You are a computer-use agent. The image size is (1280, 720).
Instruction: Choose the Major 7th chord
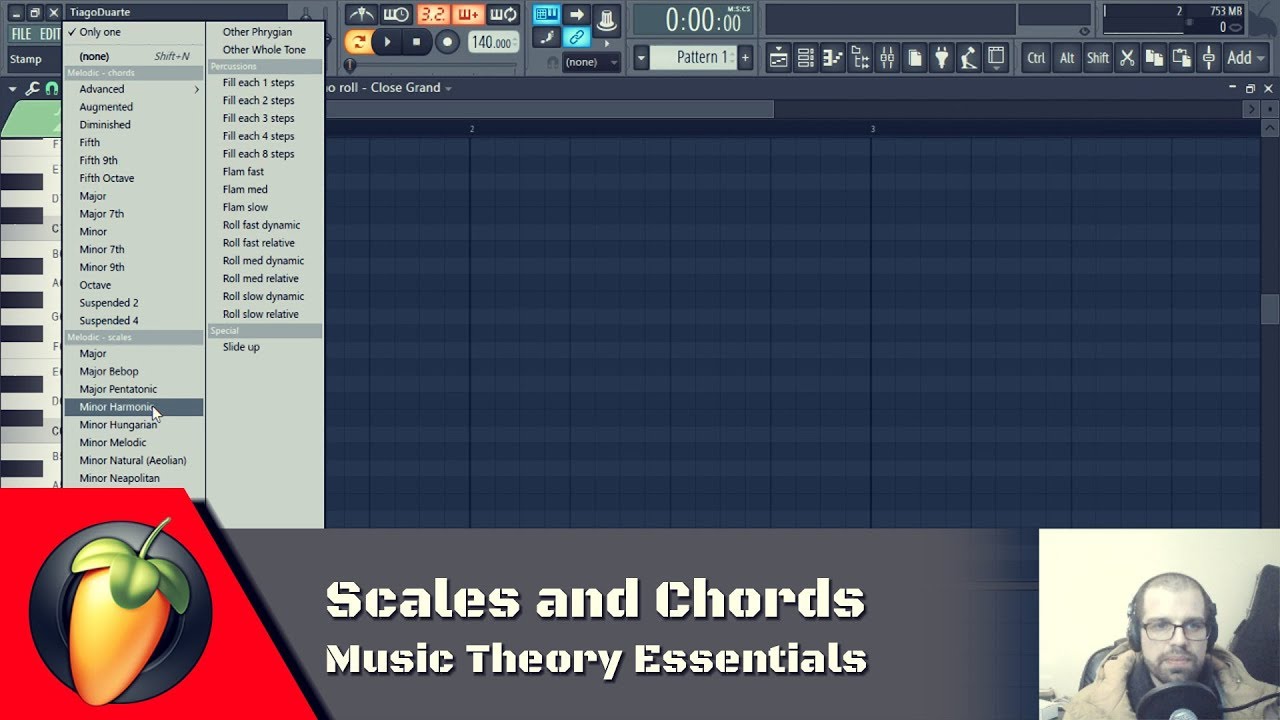[x=134, y=214]
